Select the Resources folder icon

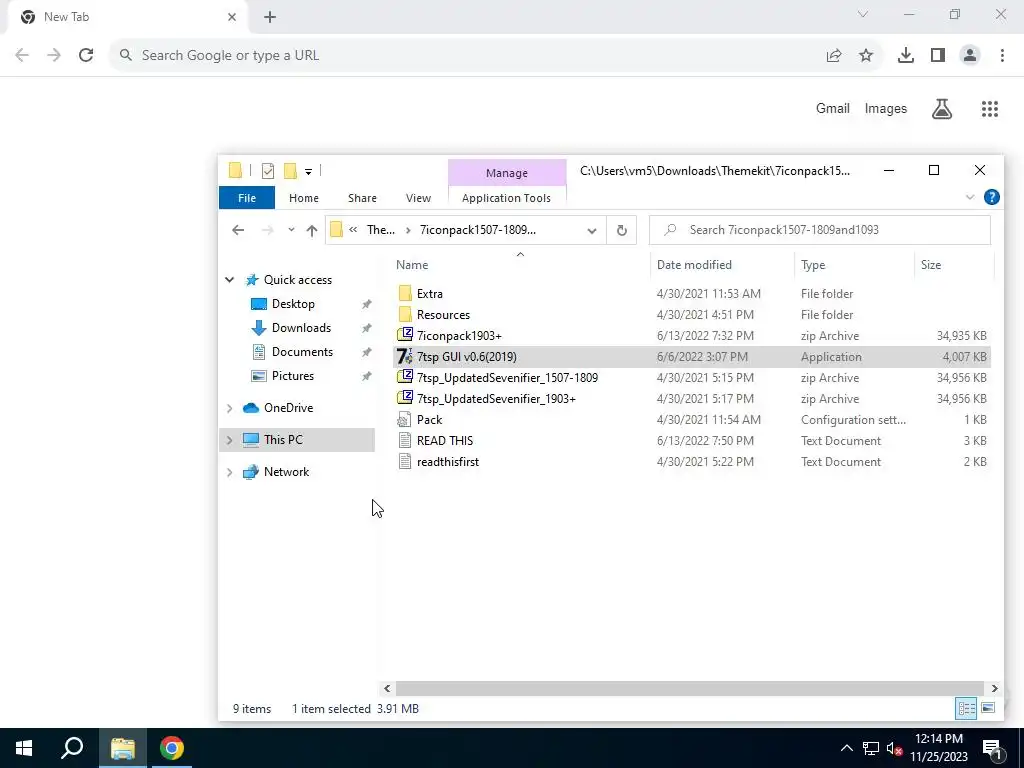(405, 315)
